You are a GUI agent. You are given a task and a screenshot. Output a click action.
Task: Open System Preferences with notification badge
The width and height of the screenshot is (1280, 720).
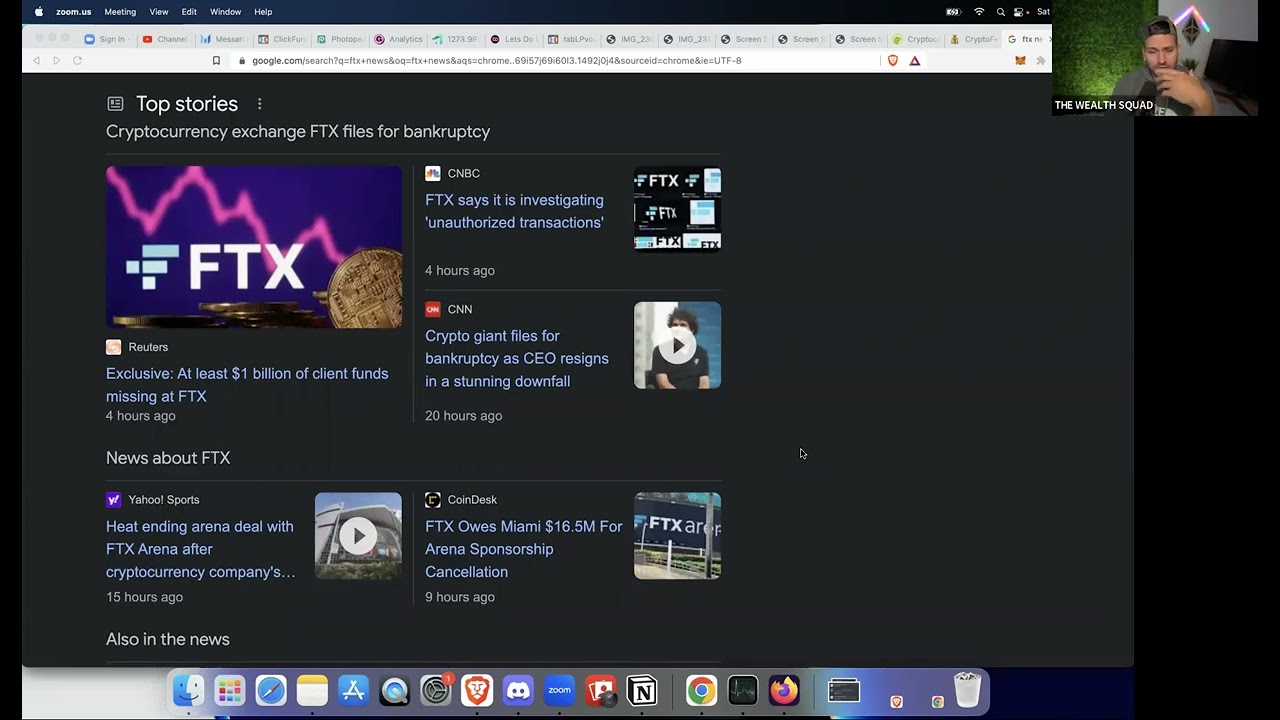[436, 691]
